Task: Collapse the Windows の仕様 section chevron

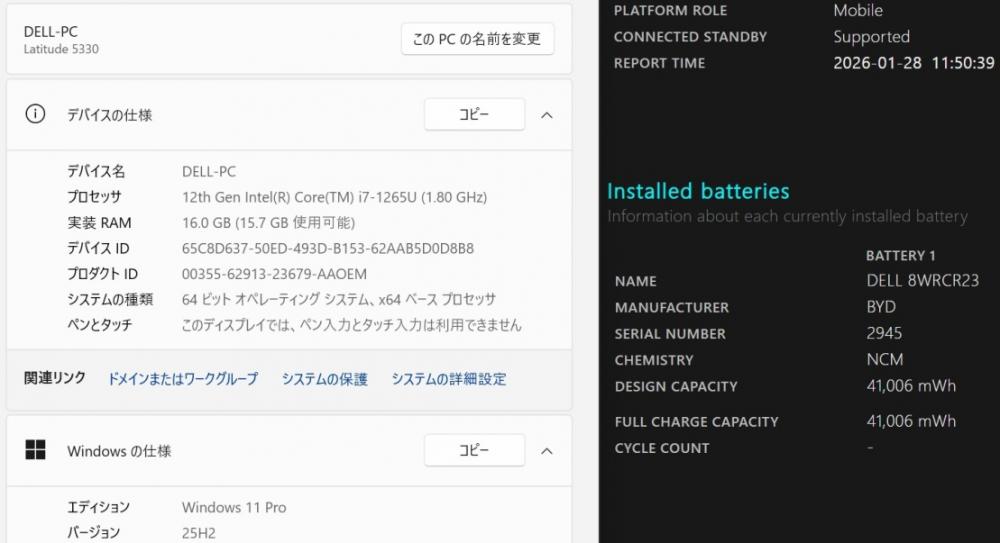Action: 547,451
